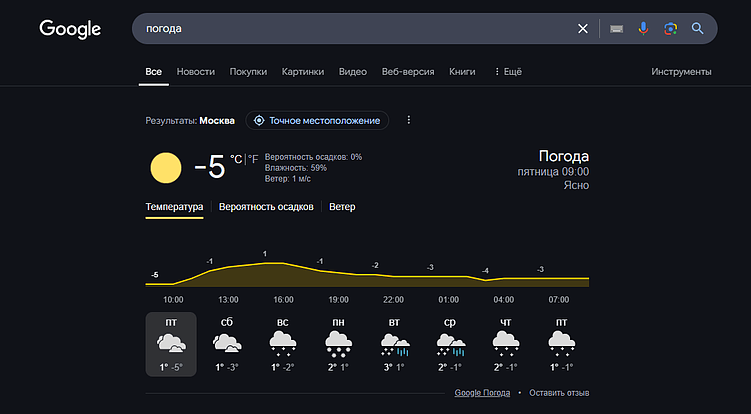Image resolution: width=751 pixels, height=414 pixels.
Task: Open the Новости results tab
Action: tap(195, 72)
